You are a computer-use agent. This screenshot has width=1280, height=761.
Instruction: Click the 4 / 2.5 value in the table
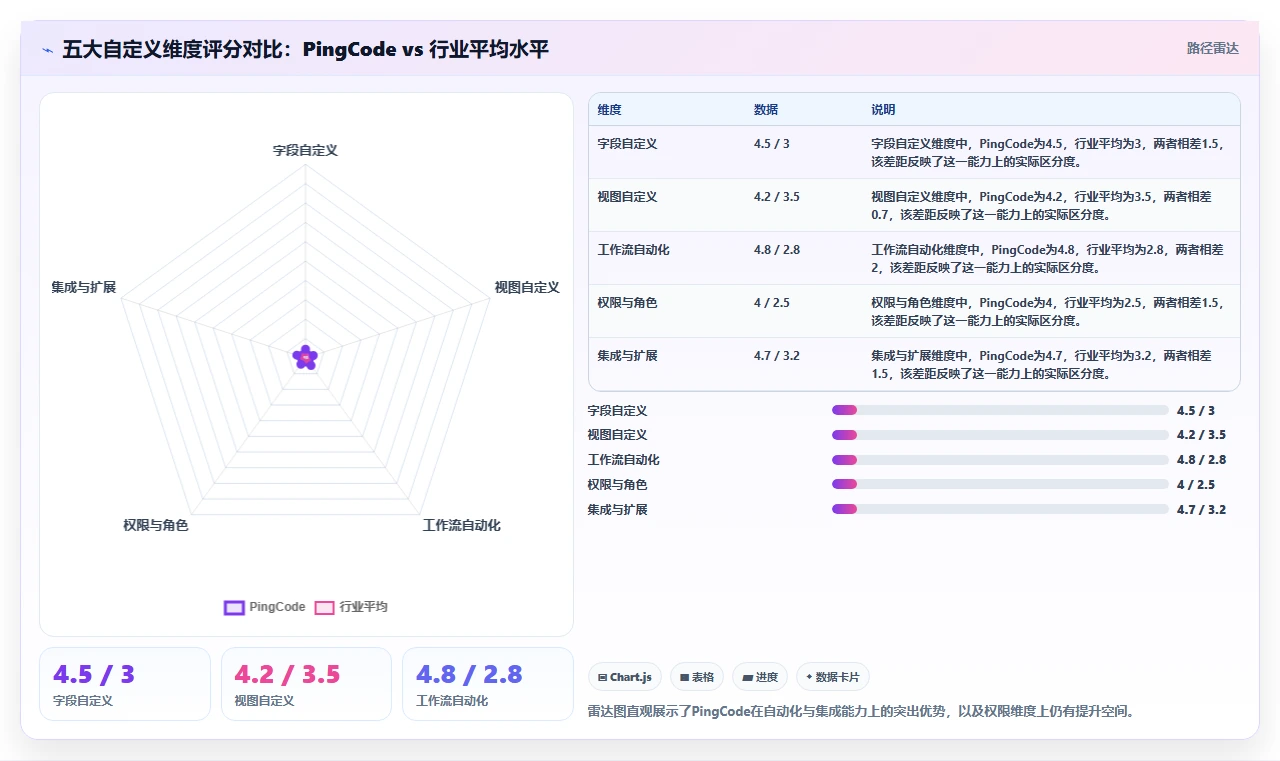[x=772, y=303]
